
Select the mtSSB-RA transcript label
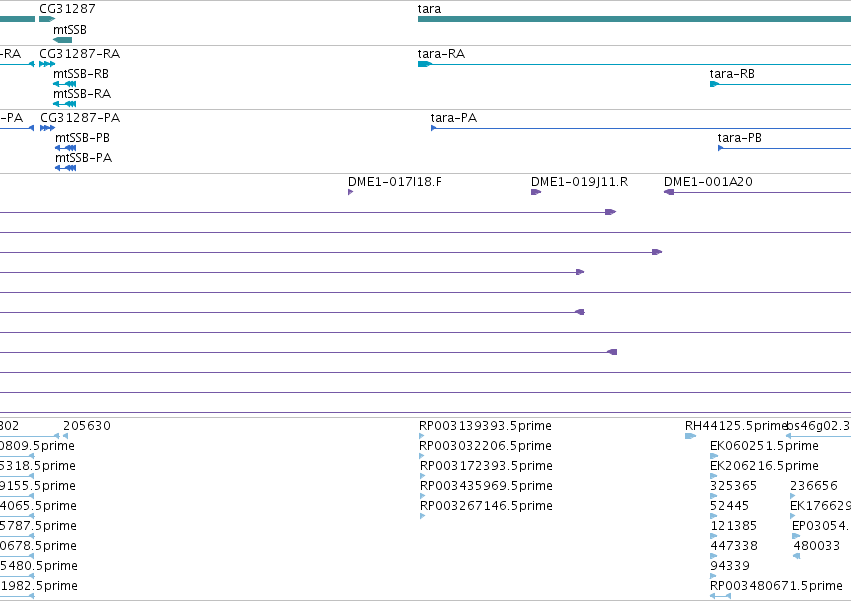(x=82, y=94)
